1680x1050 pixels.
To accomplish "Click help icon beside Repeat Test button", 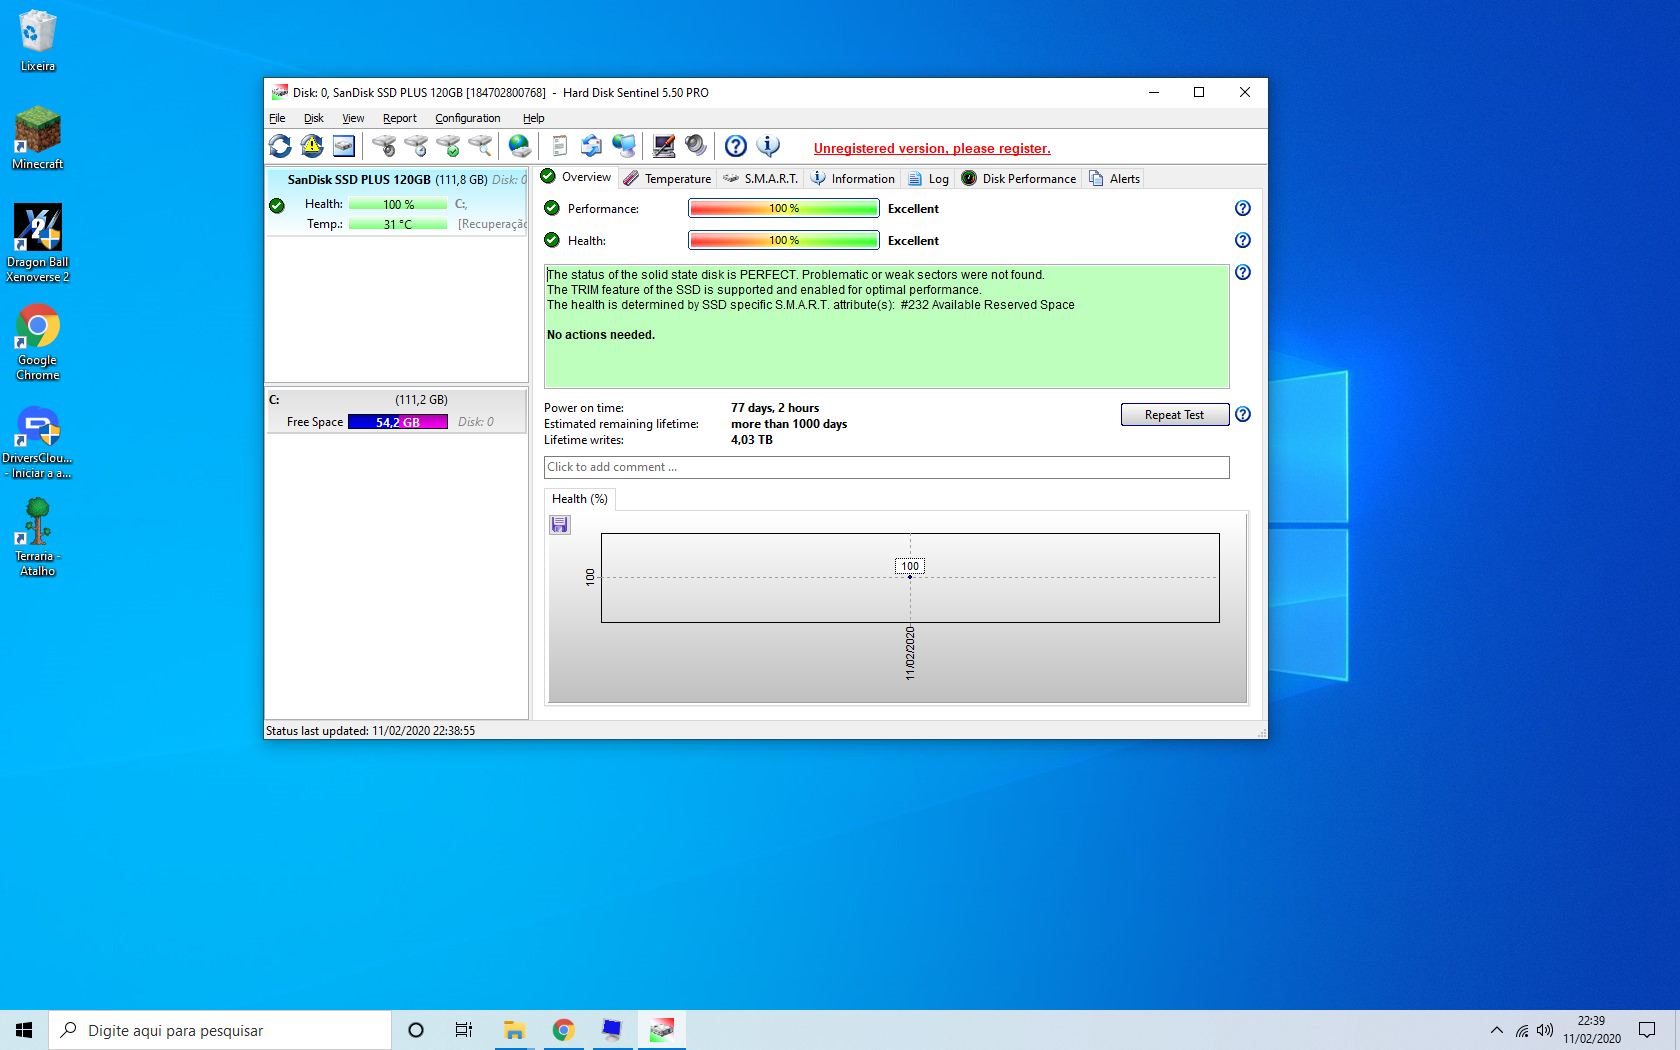I will pyautogui.click(x=1243, y=414).
